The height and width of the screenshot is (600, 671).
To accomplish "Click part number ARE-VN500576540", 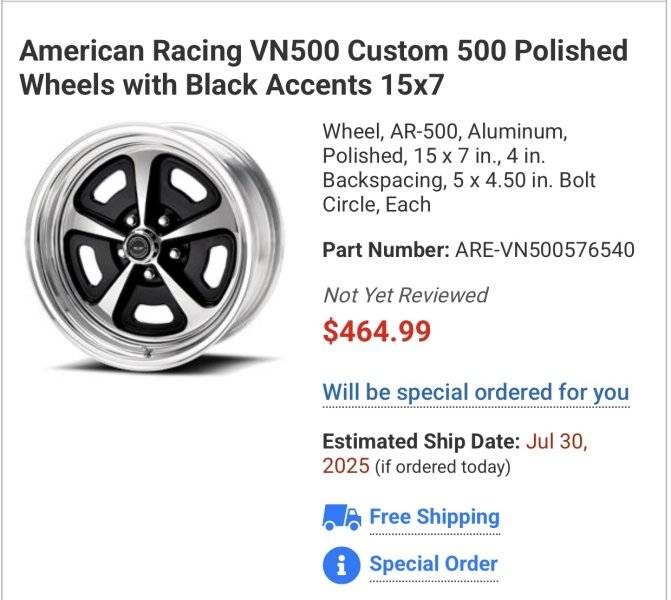I will pyautogui.click(x=544, y=250).
